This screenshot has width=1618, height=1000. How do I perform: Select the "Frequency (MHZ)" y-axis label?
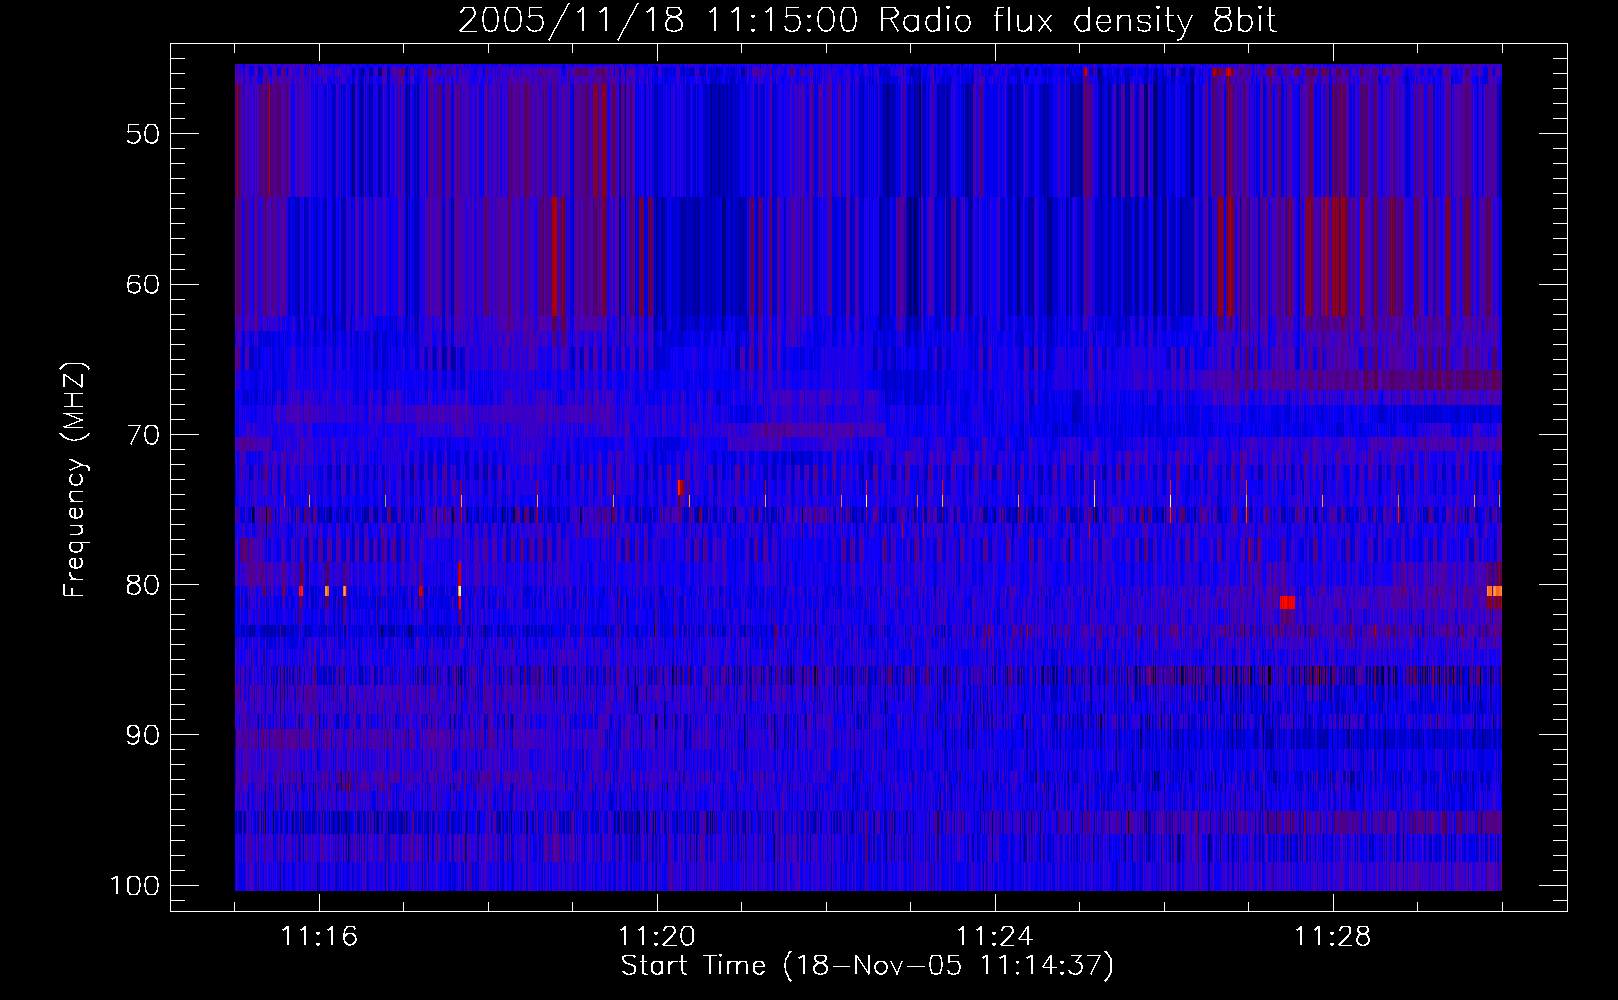[75, 480]
